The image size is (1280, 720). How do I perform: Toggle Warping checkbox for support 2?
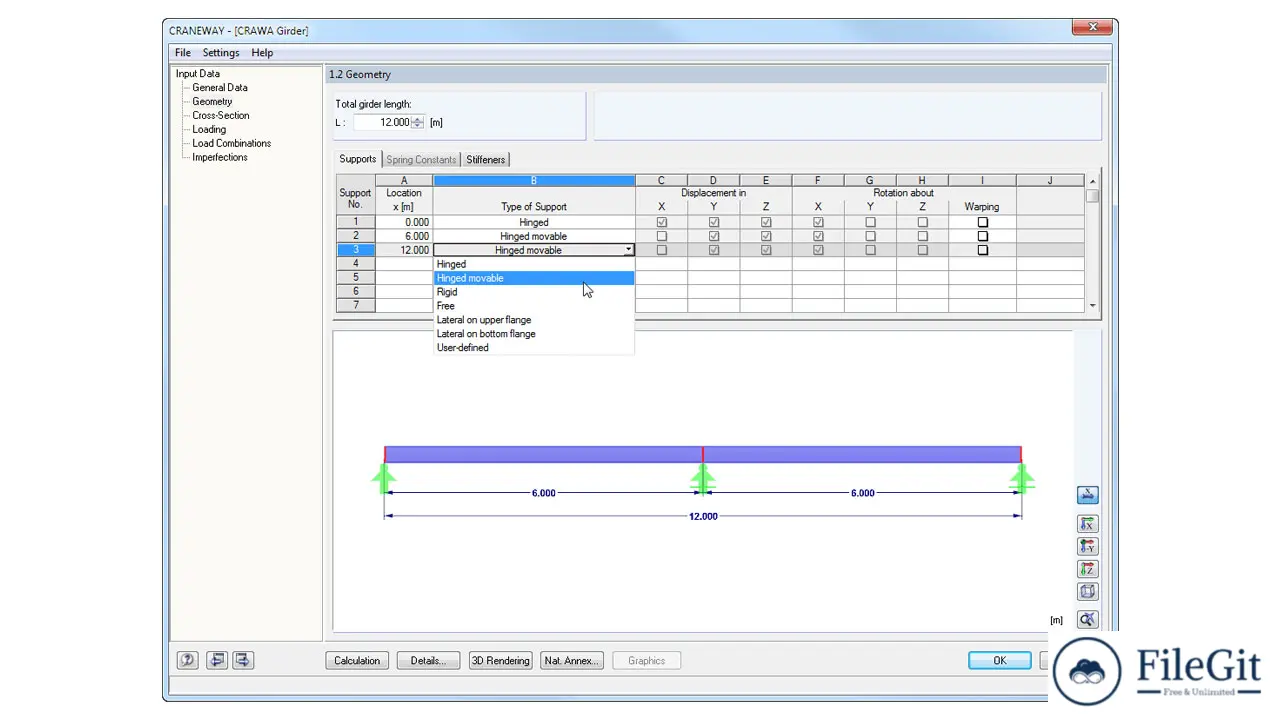982,236
